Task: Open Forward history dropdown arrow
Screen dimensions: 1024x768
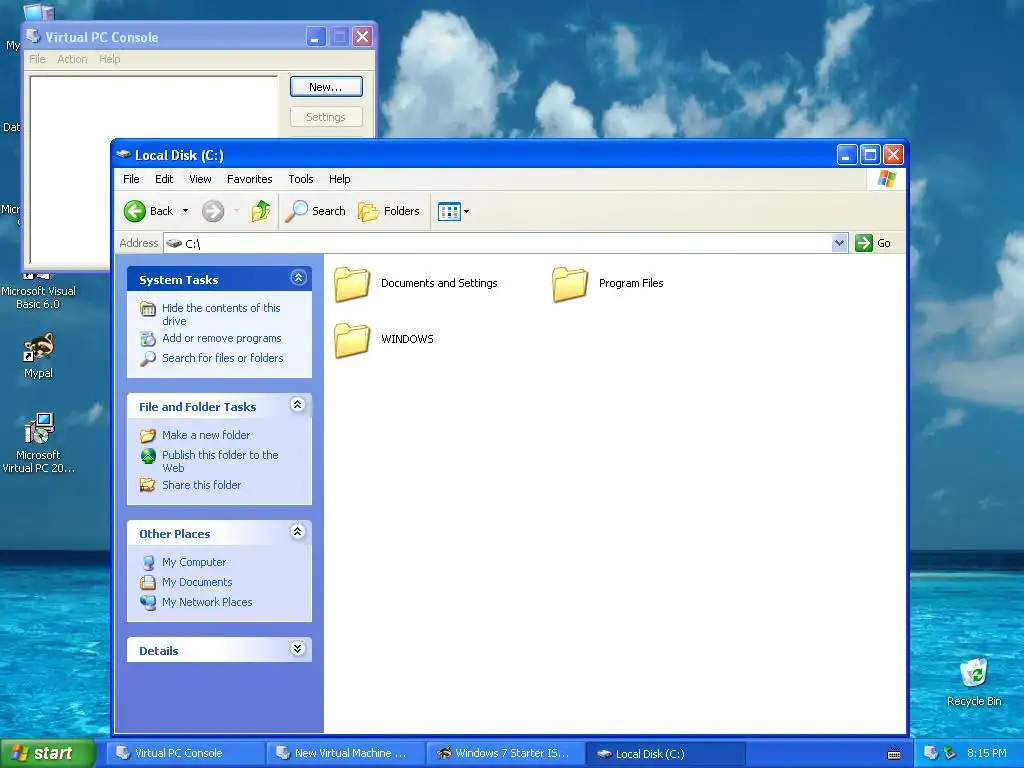Action: (236, 211)
